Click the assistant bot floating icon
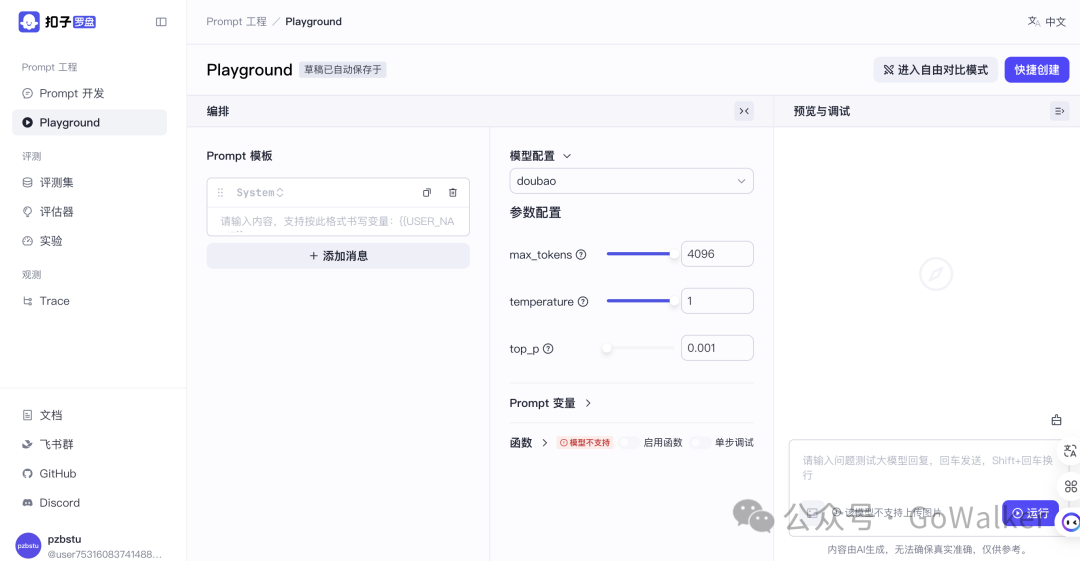Image resolution: width=1080 pixels, height=561 pixels. click(x=1071, y=522)
